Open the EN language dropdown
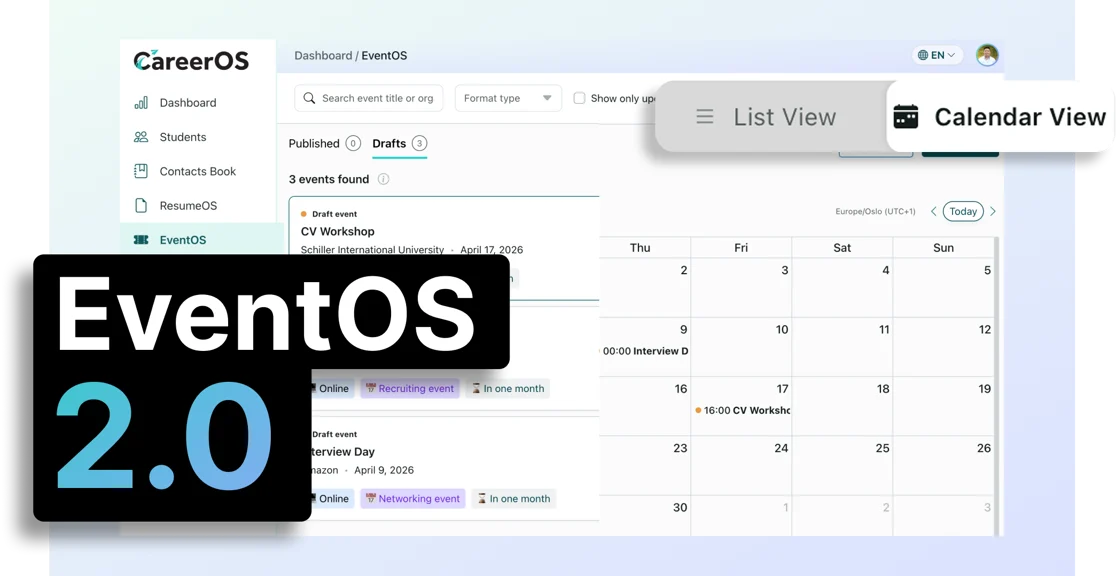Screen dimensions: 1116x576 point(937,55)
